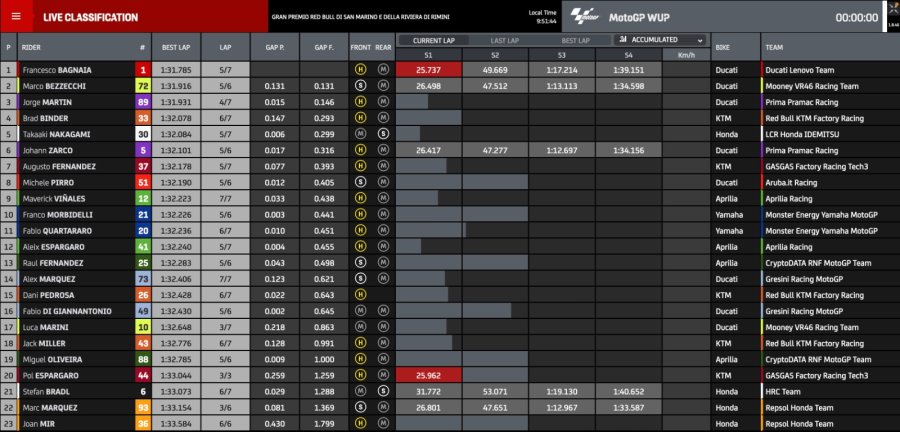Open the hamburger menu beside Live Classification
The height and width of the screenshot is (432, 900).
(x=16, y=16)
